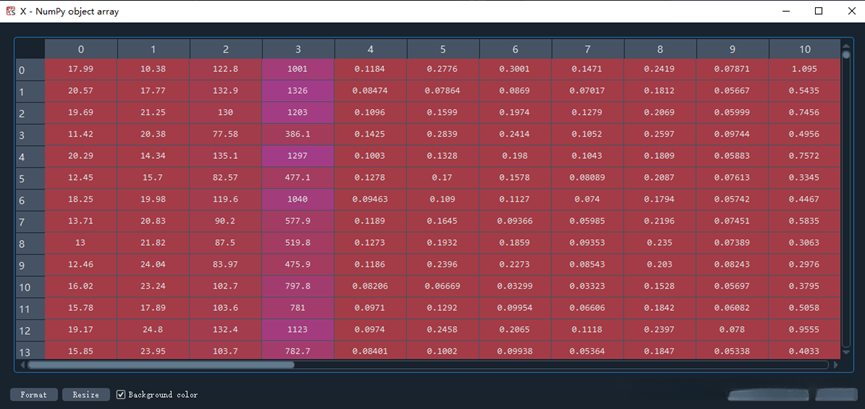Image resolution: width=865 pixels, height=409 pixels.
Task: Select row header 0
Action: click(30, 70)
